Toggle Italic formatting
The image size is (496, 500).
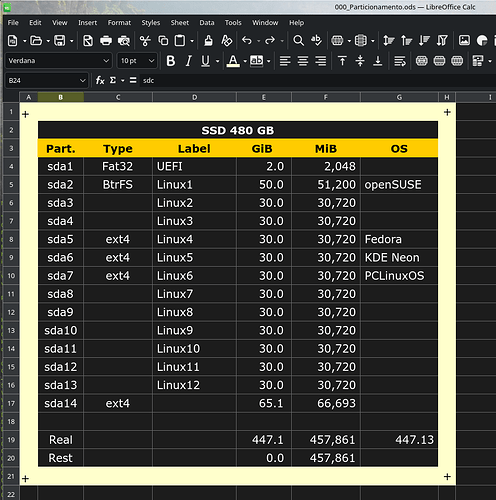pos(188,61)
